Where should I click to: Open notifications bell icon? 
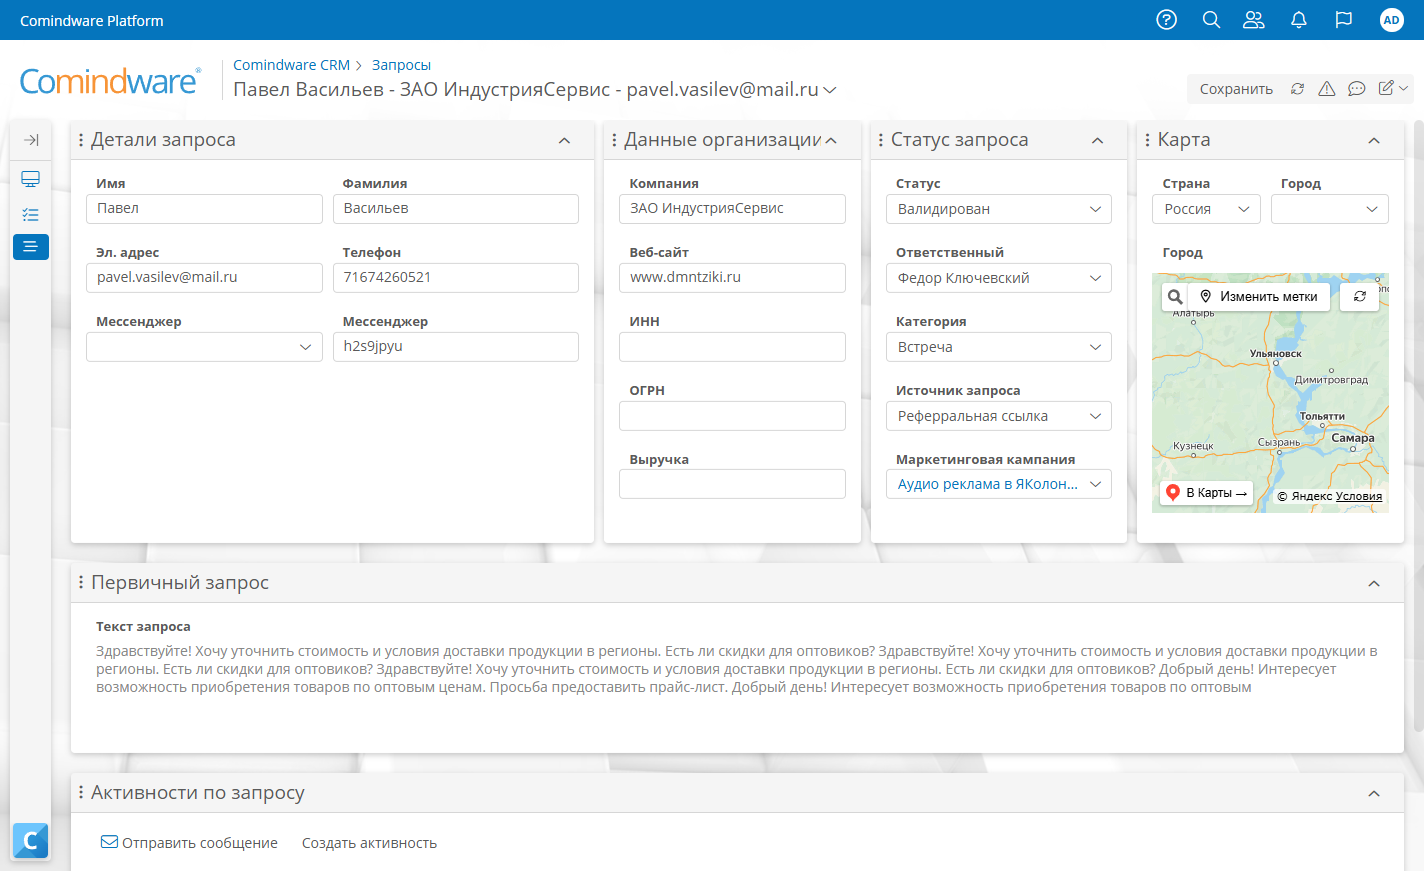tap(1299, 20)
